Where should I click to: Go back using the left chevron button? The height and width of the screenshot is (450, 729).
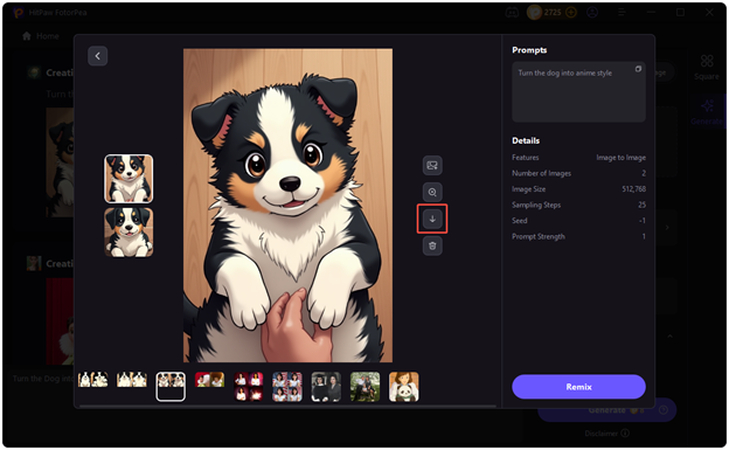coord(98,56)
